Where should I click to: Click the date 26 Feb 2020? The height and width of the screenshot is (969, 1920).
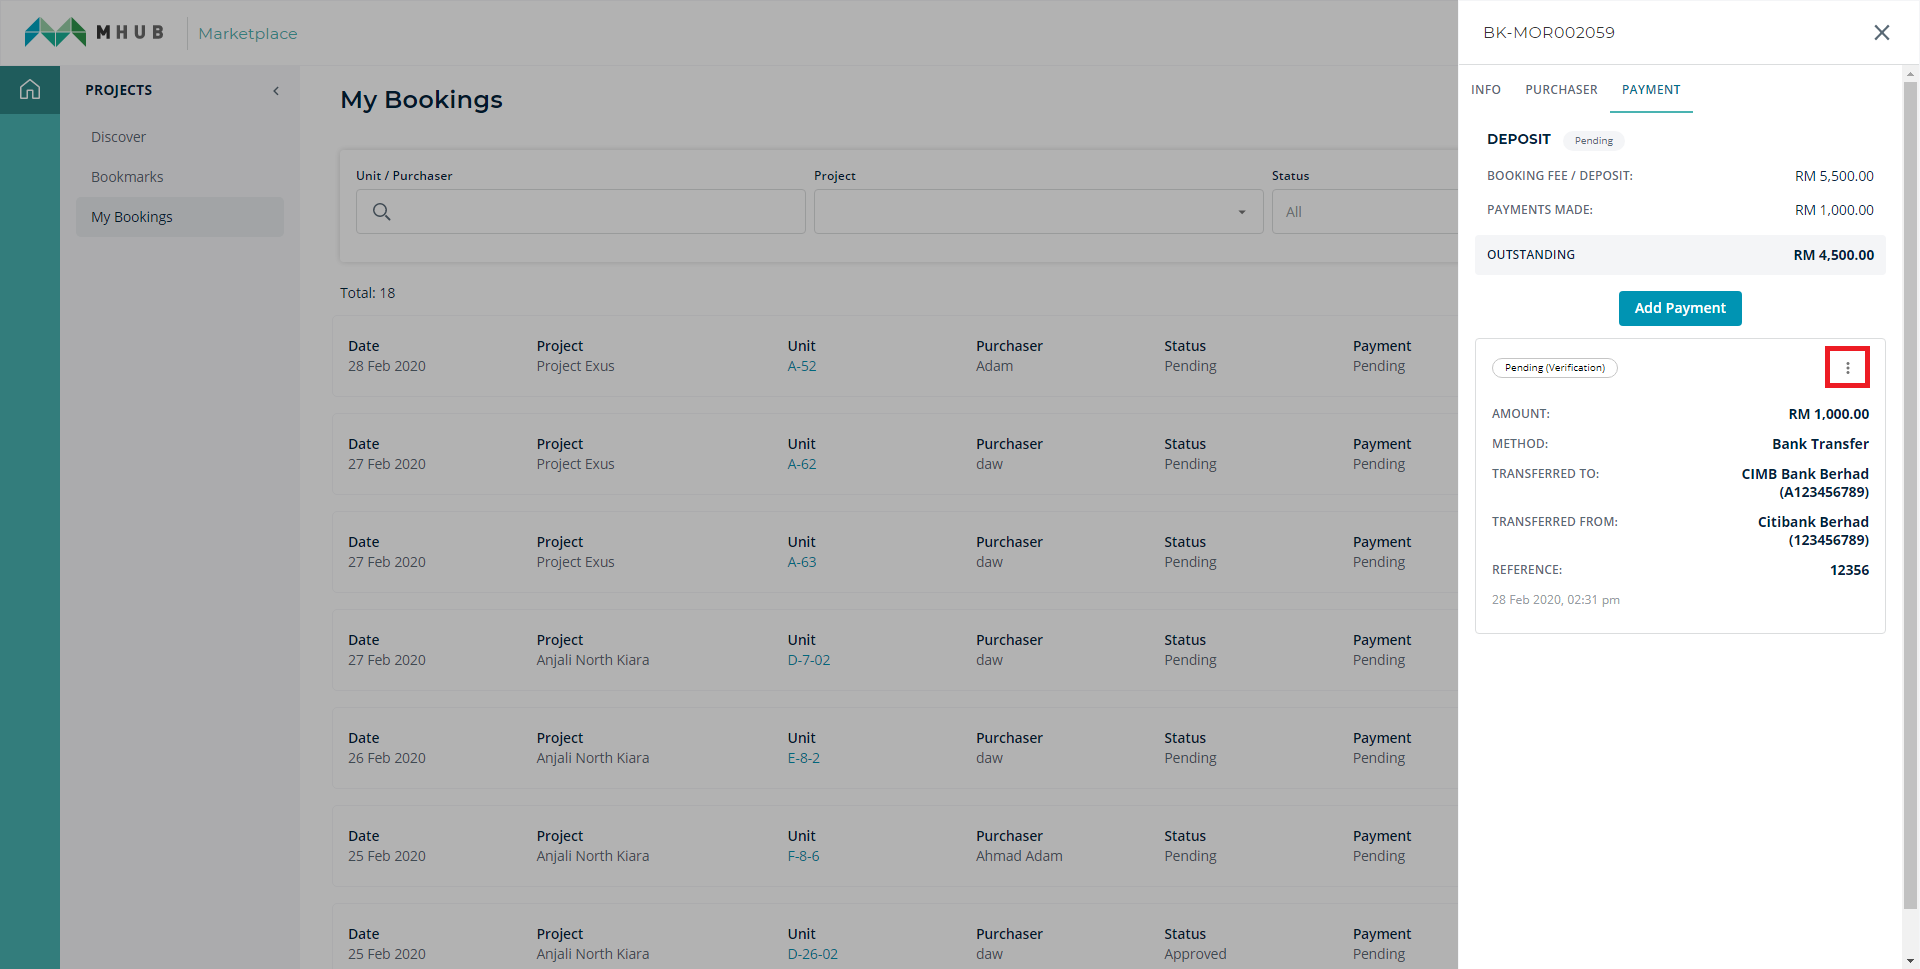pyautogui.click(x=386, y=758)
